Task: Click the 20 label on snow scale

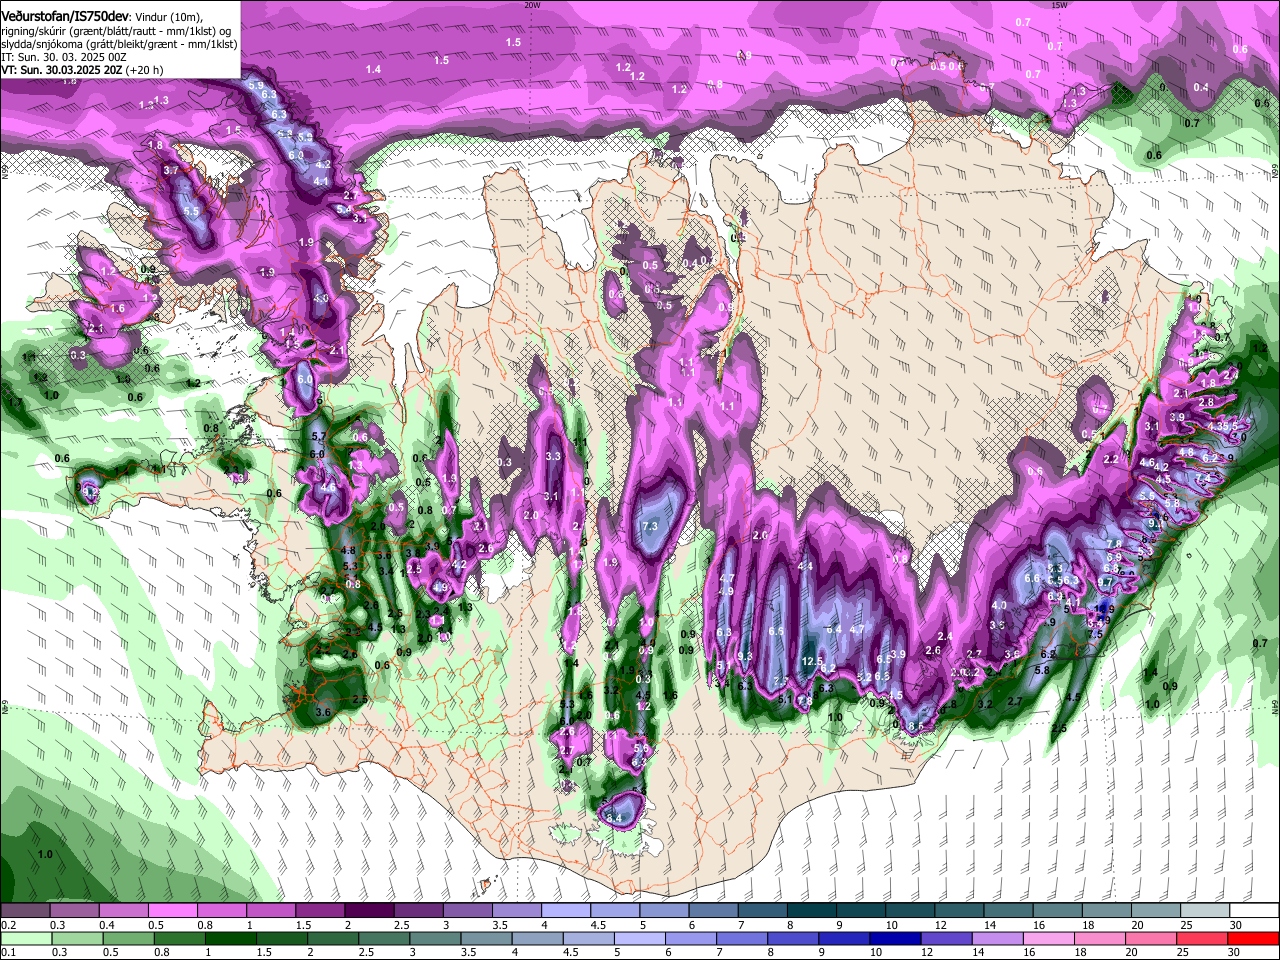Action: pos(1138,925)
